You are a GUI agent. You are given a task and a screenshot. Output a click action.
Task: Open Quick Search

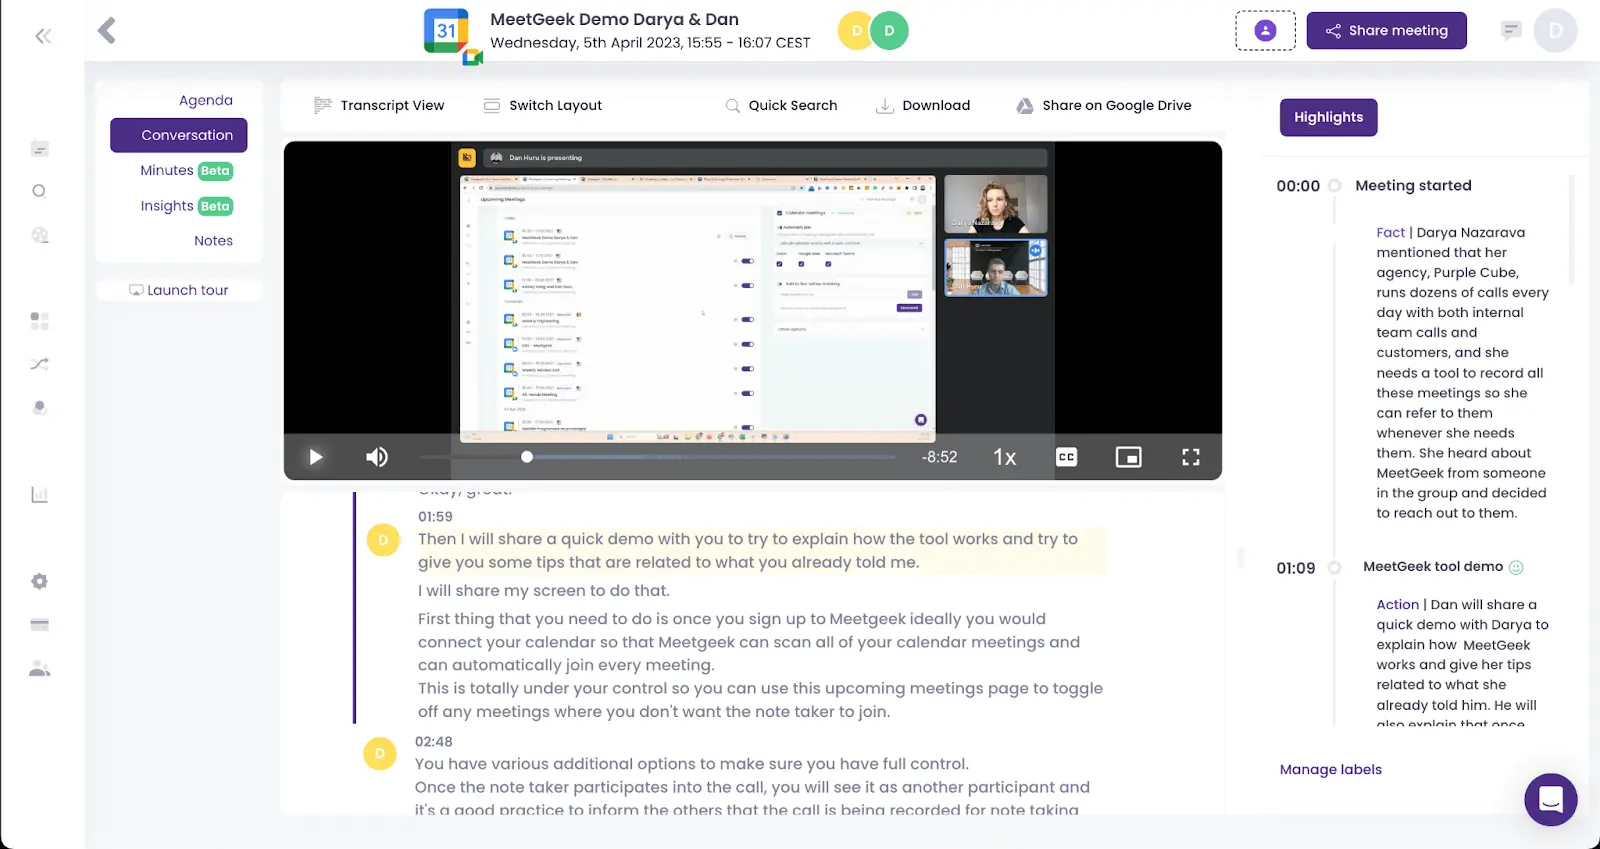[781, 105]
